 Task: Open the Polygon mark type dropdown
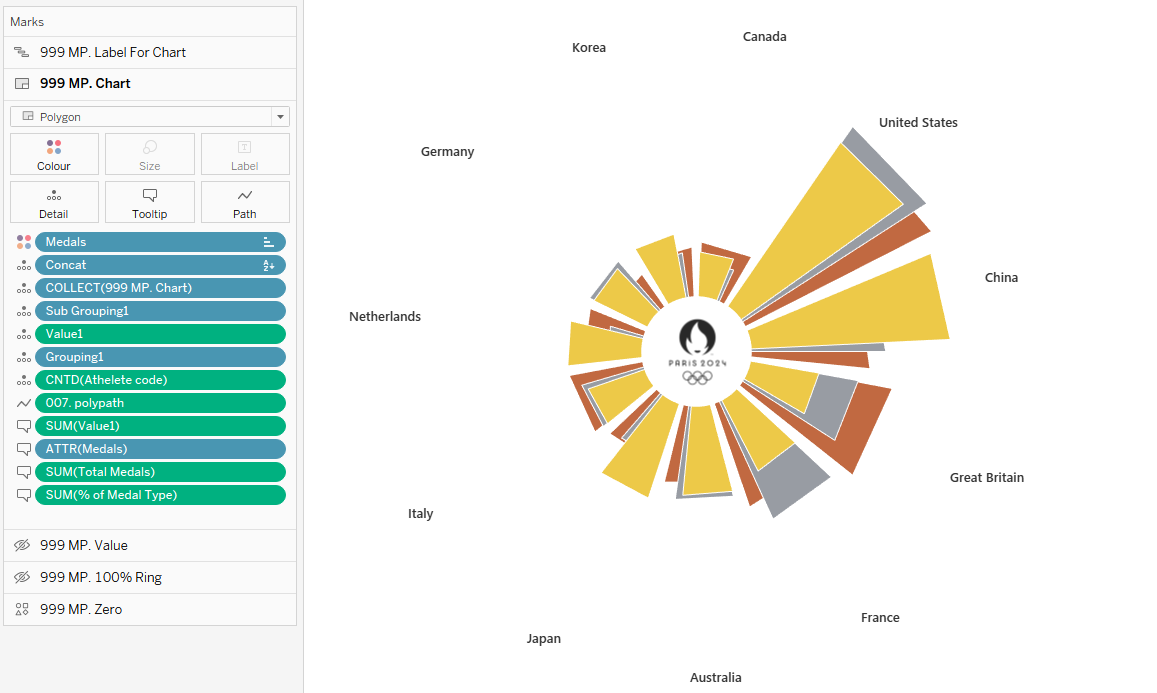(280, 117)
